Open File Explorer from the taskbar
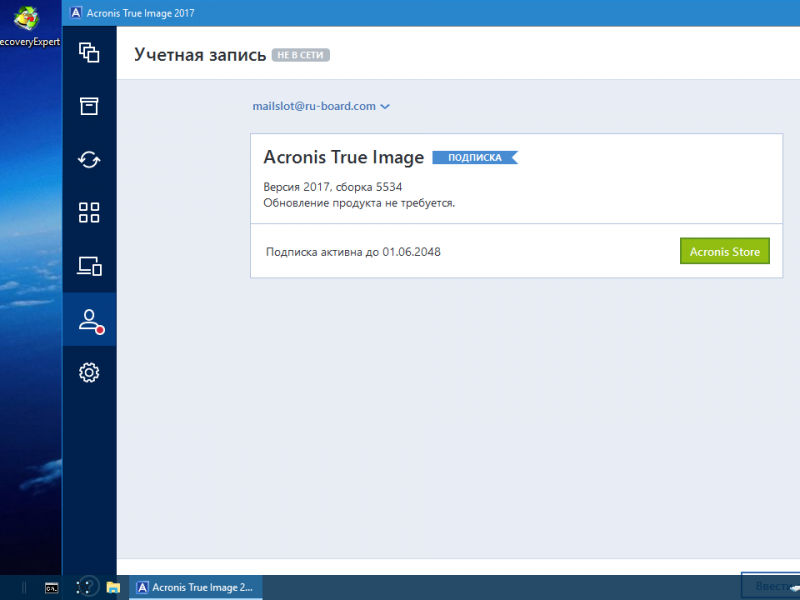Viewport: 800px width, 600px height. click(113, 587)
